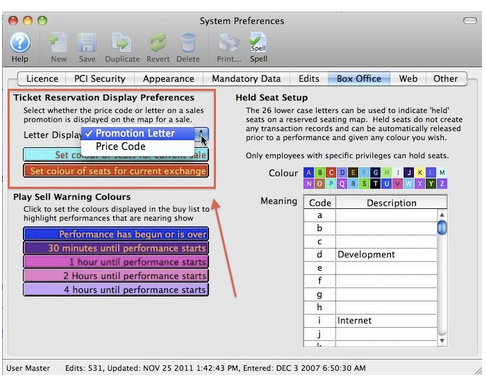The width and height of the screenshot is (486, 376).
Task: Pick held seat colour swatch A
Action: point(309,172)
